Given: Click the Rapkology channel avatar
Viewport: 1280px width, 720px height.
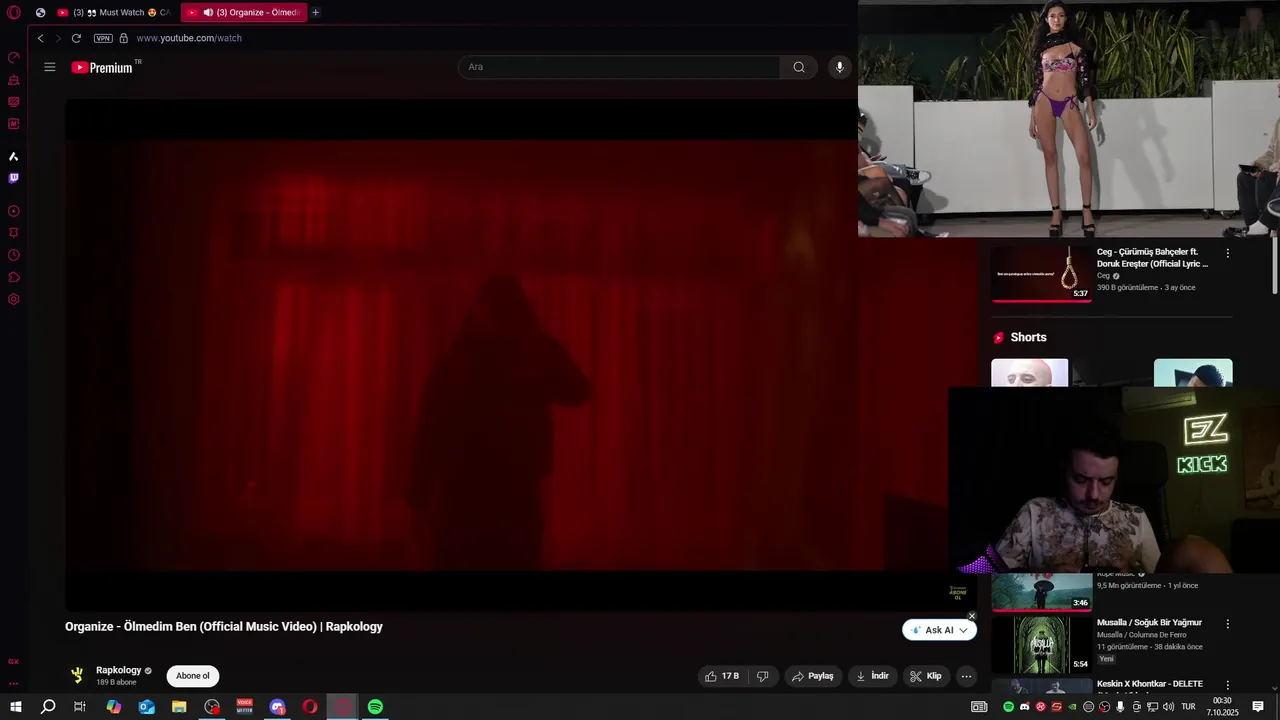Looking at the screenshot, I should (x=77, y=675).
